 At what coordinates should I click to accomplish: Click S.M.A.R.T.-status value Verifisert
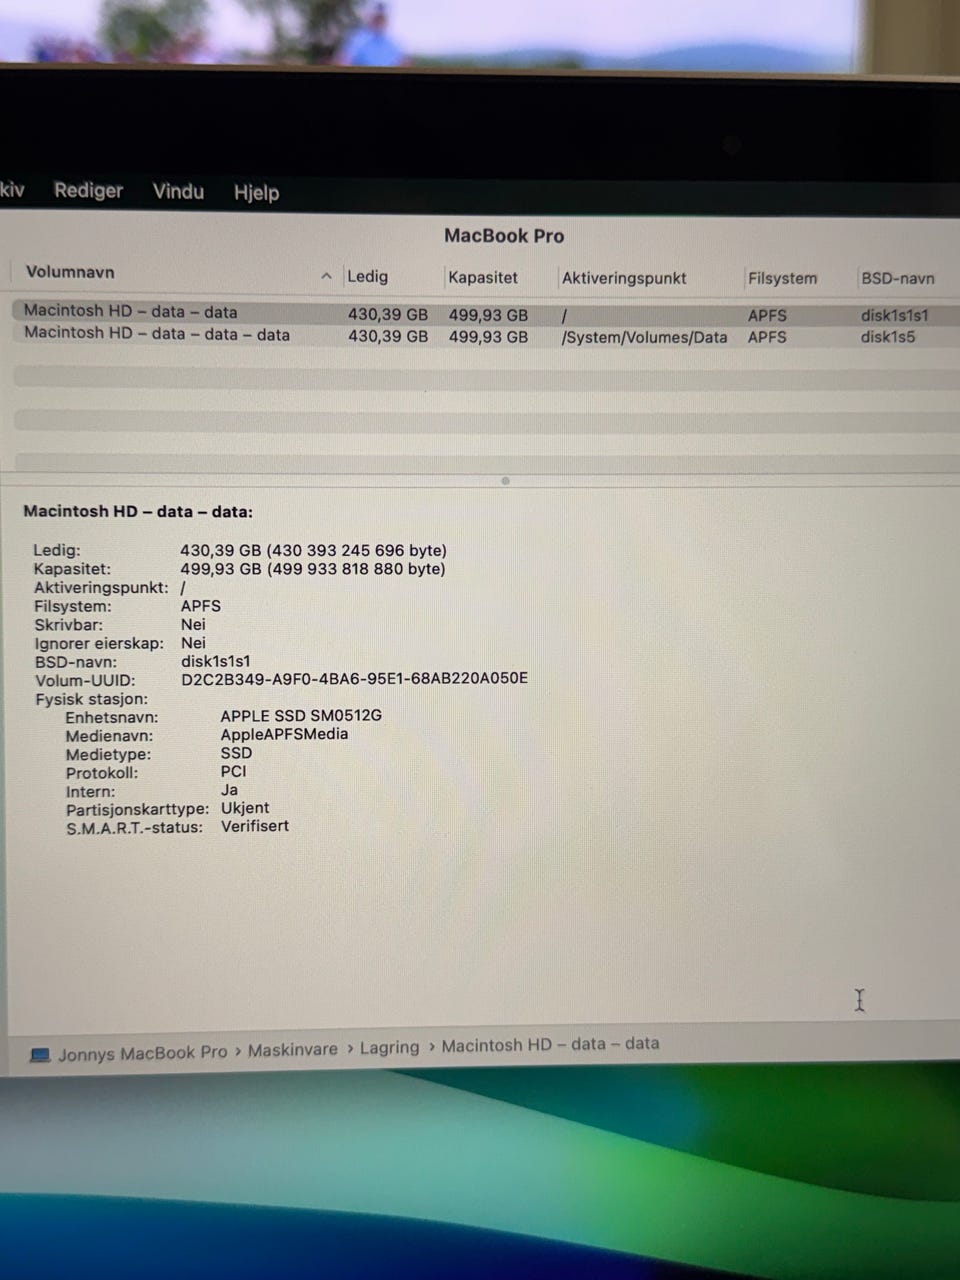[255, 826]
